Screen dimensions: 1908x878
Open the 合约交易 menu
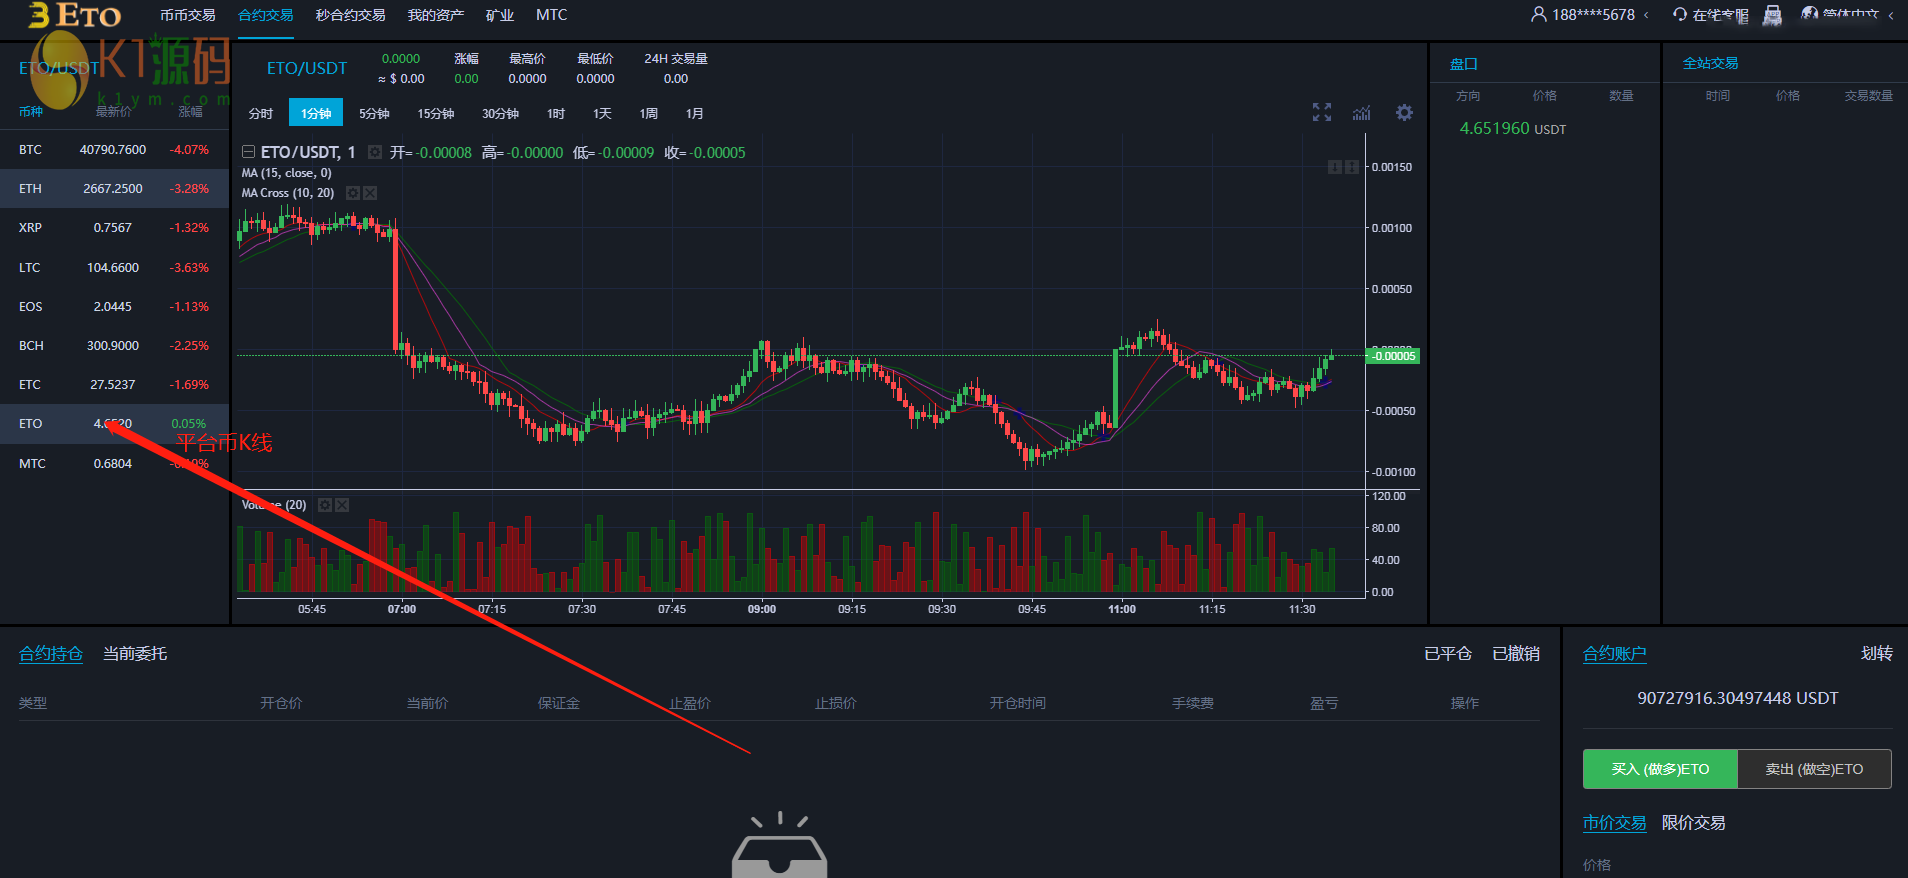click(x=266, y=15)
